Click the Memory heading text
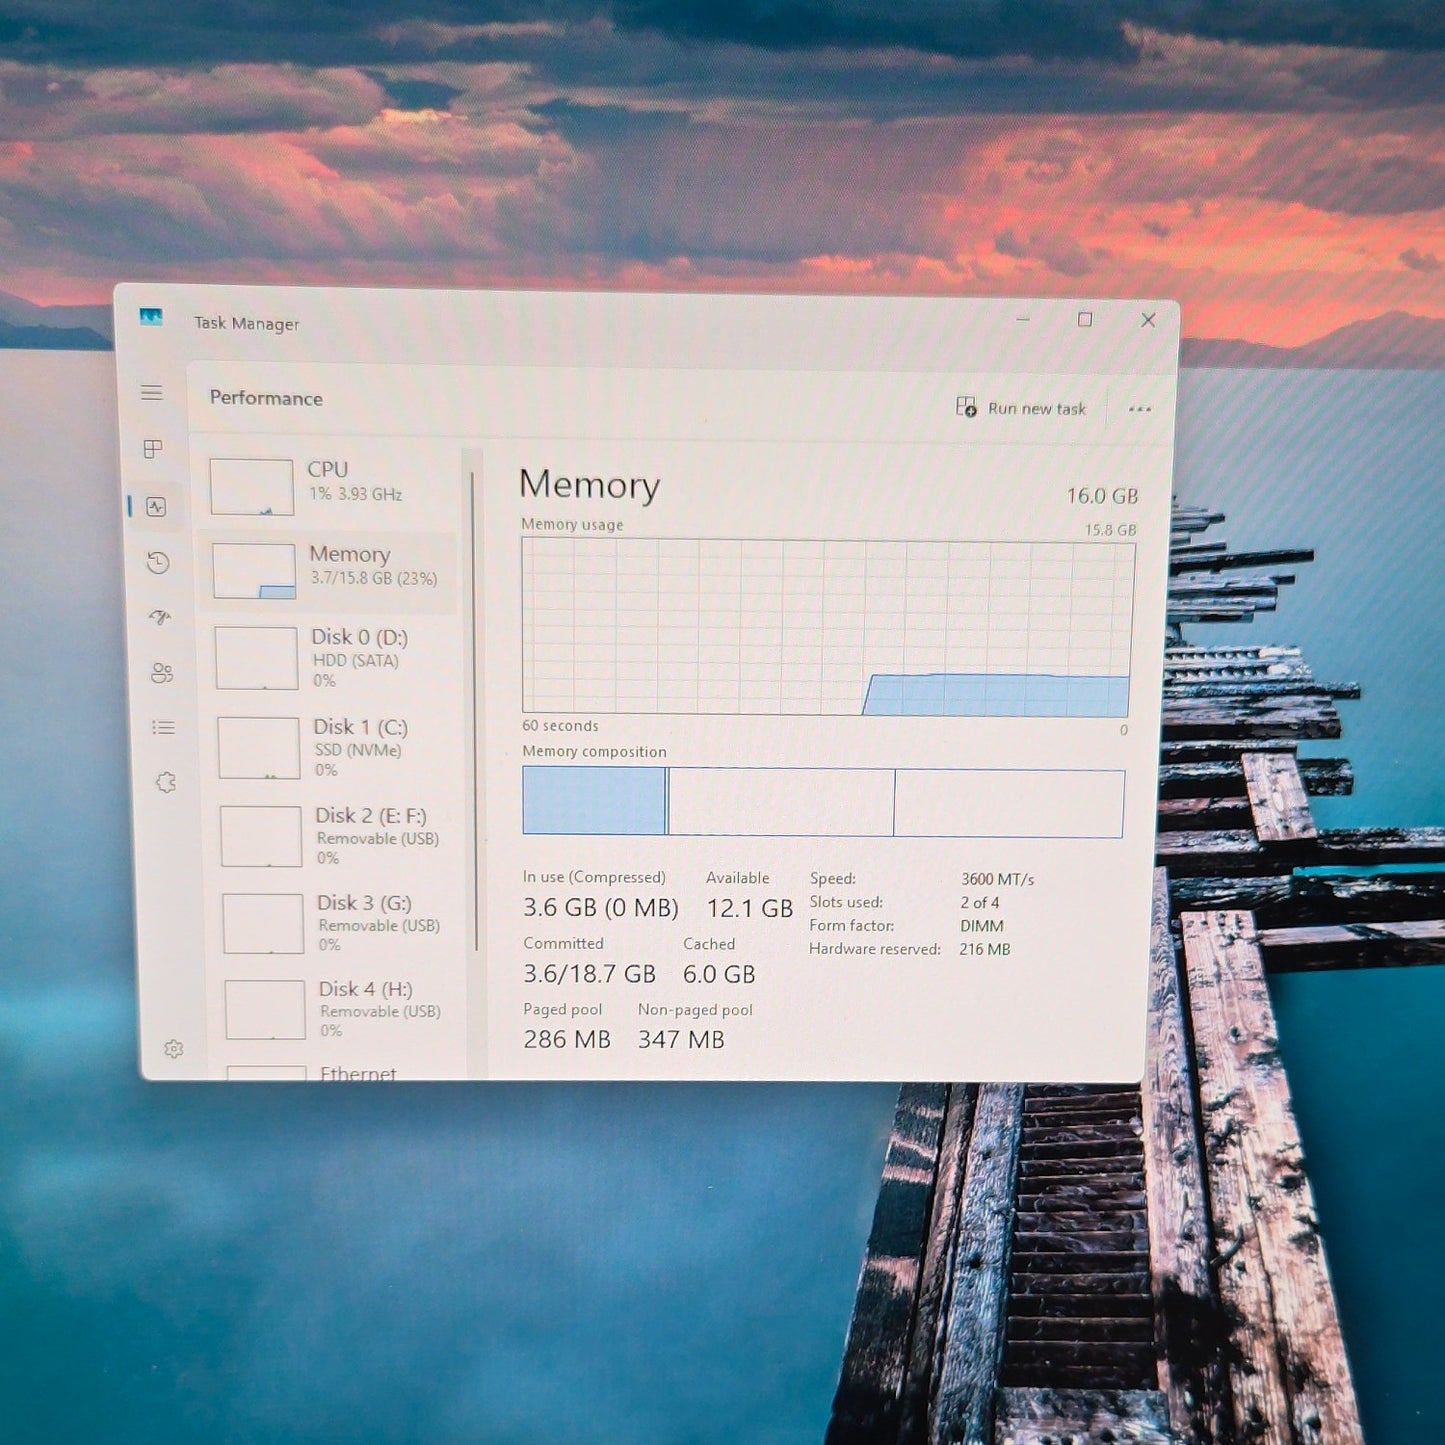 tap(590, 485)
